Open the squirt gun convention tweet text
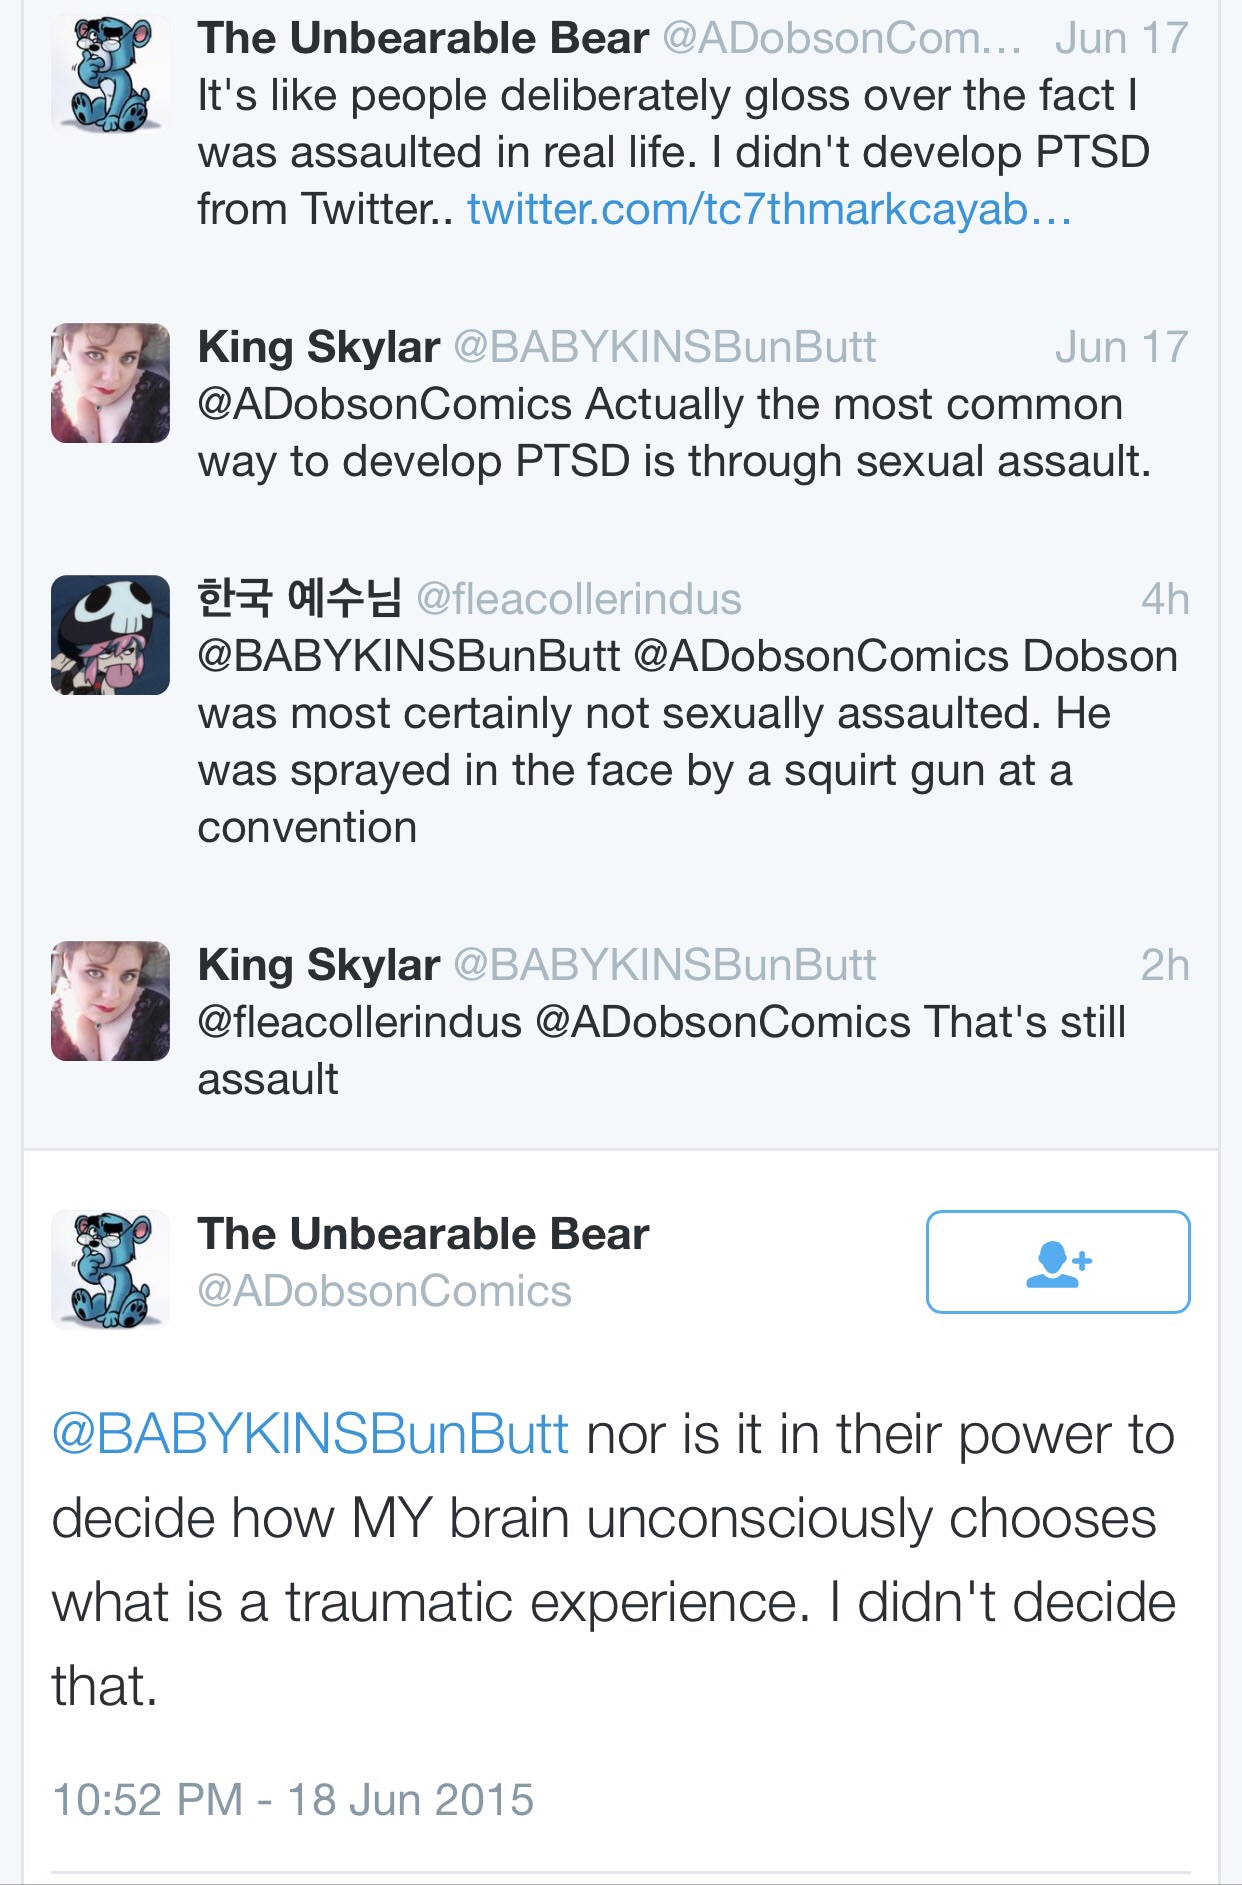1242x1885 pixels. [x=687, y=742]
